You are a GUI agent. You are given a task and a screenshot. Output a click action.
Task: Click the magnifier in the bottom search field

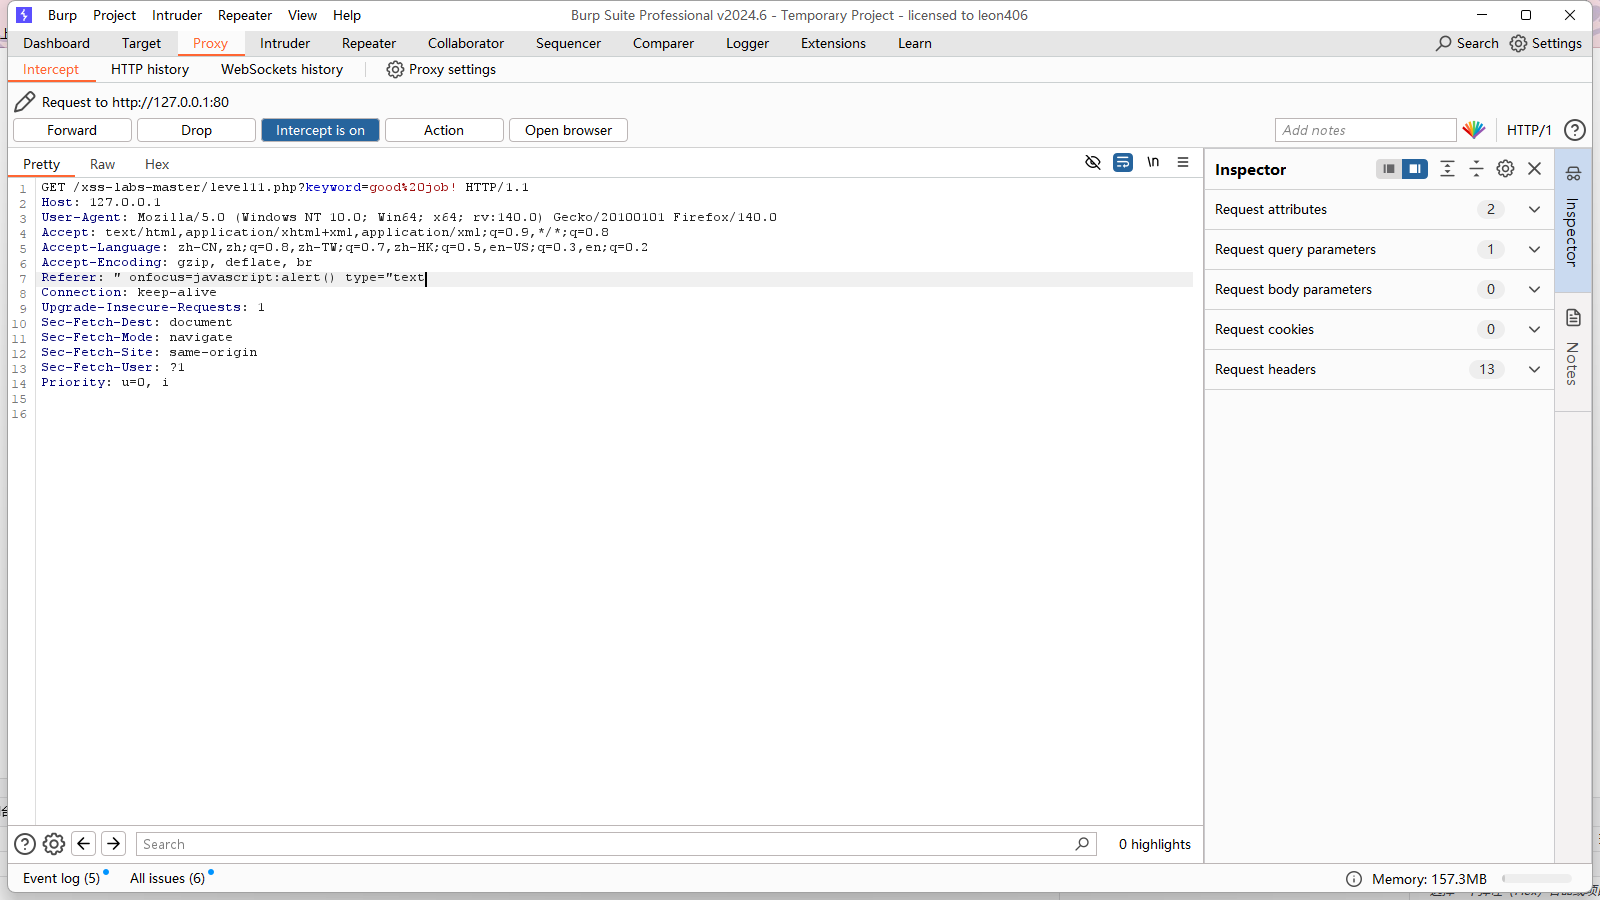point(1082,844)
